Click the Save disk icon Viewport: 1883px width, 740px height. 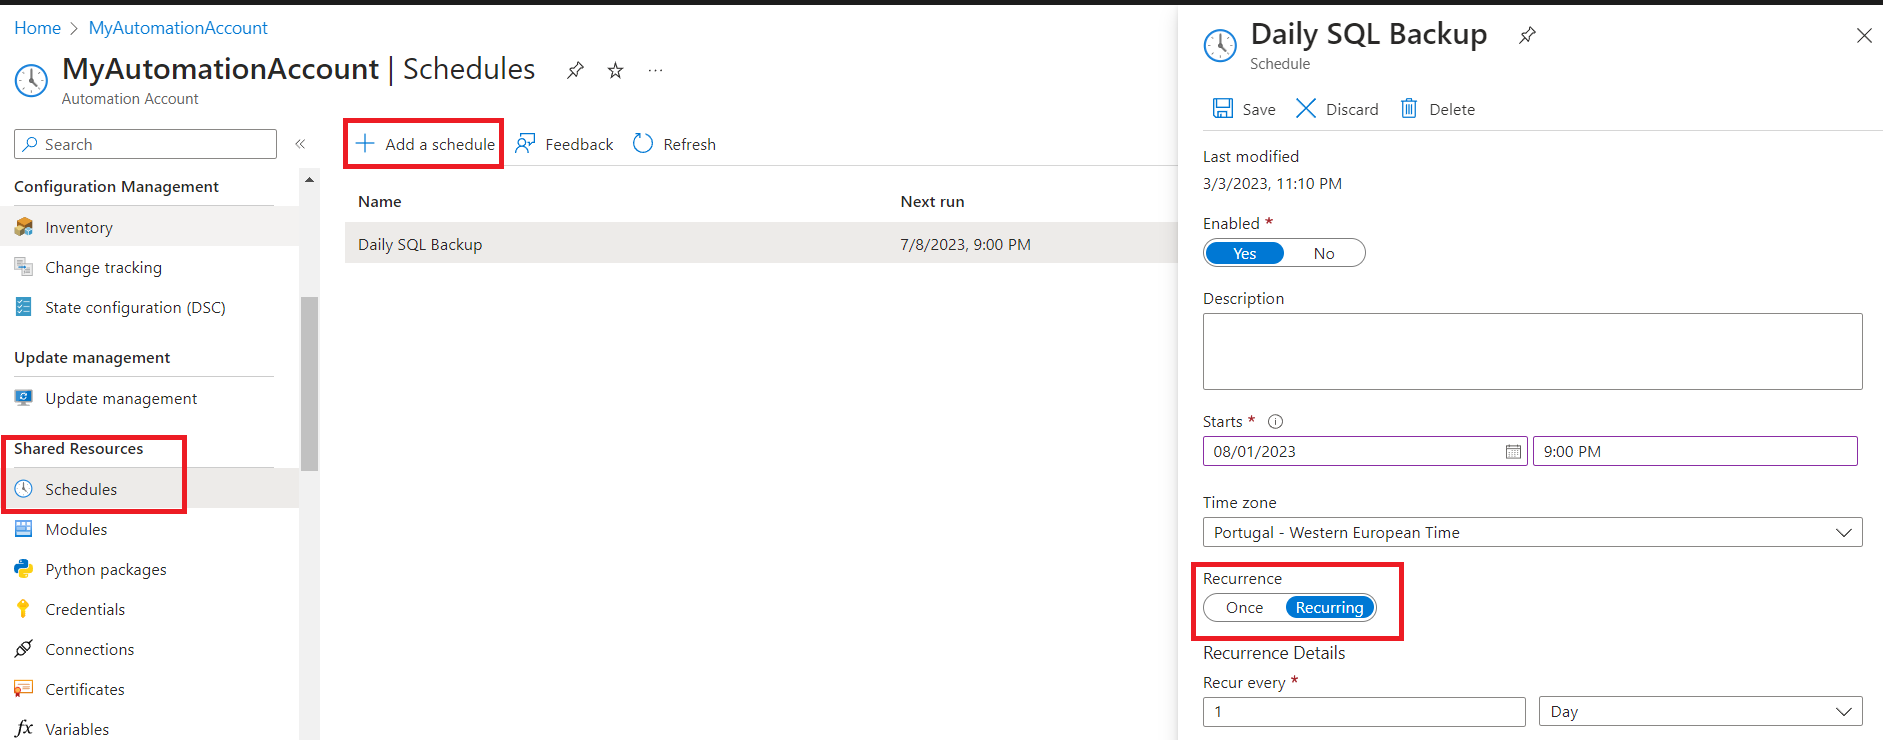1222,108
